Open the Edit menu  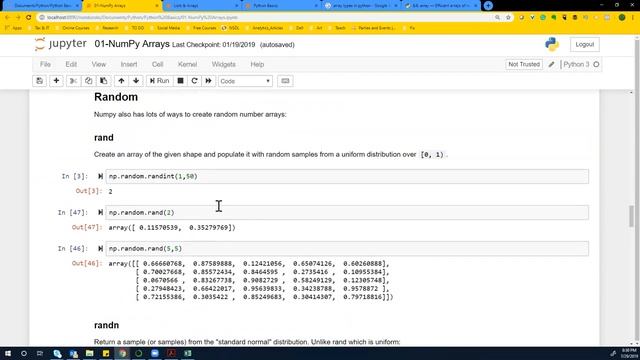71,64
